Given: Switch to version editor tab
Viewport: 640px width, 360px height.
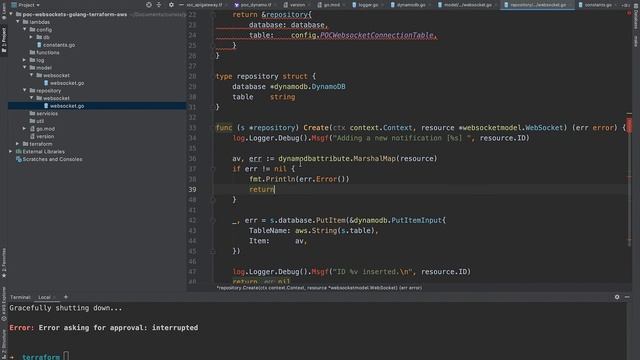Looking at the screenshot, I should click(x=297, y=5).
